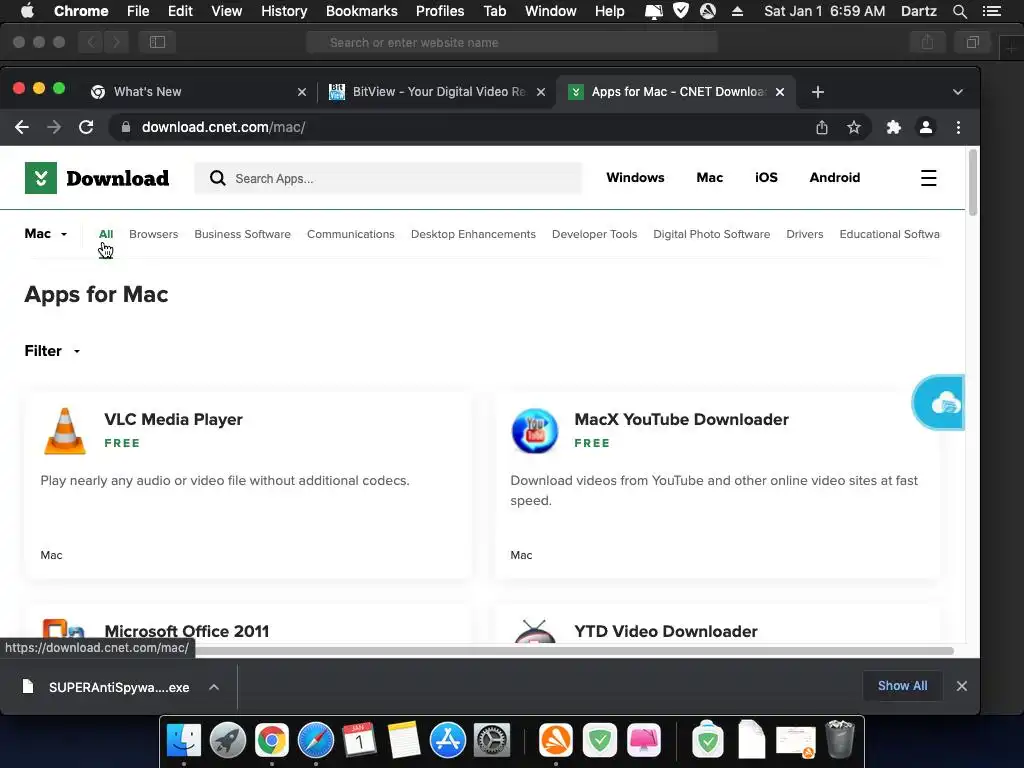Viewport: 1024px width, 768px height.
Task: Close the downloads bar
Action: [961, 686]
